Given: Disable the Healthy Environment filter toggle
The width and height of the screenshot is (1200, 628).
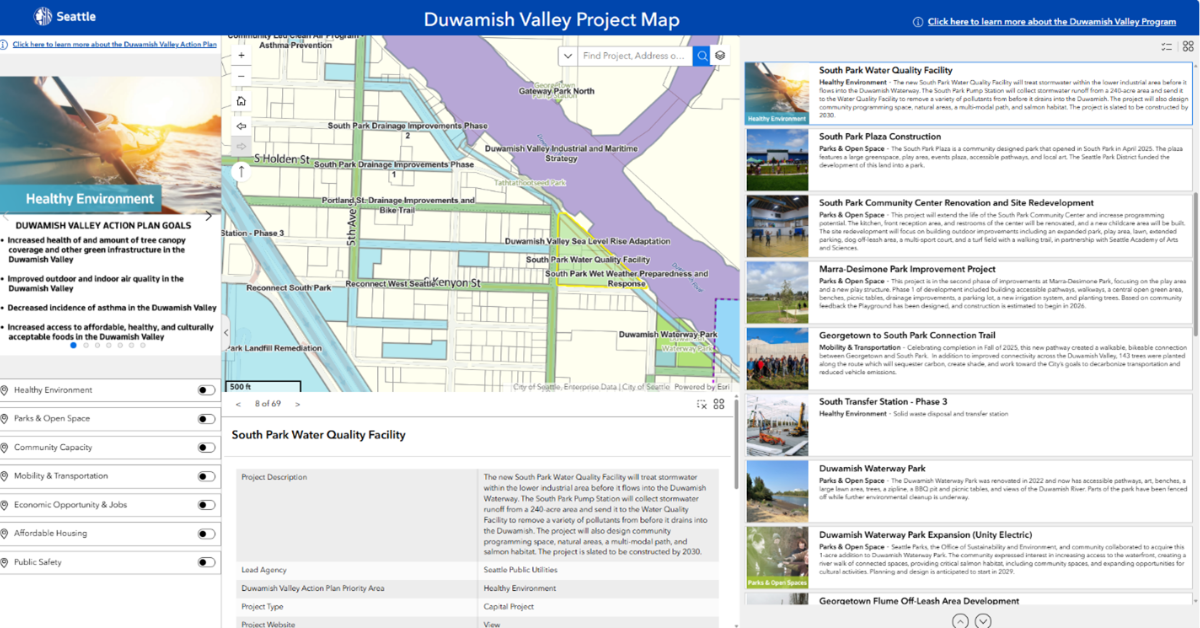Looking at the screenshot, I should [x=207, y=389].
